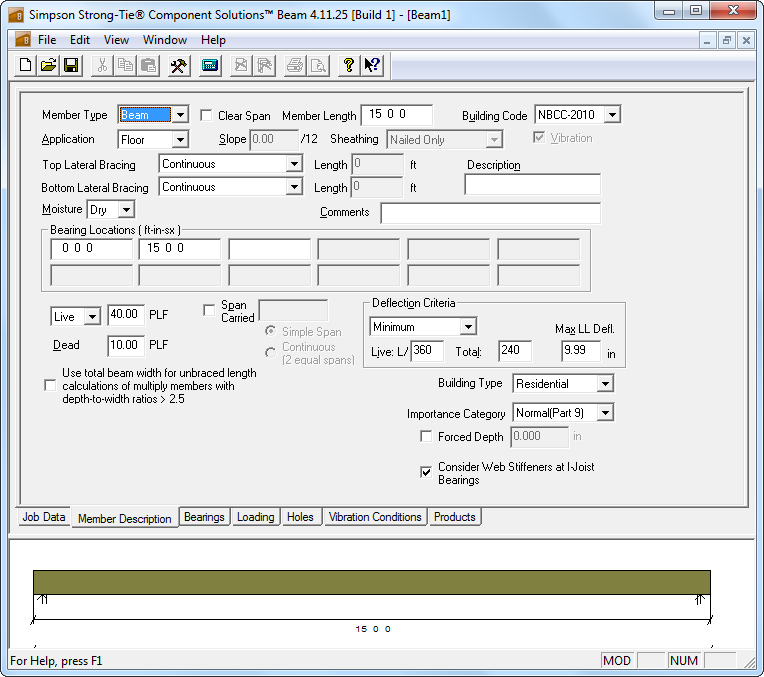Open the Help menu
Screen dimensions: 764x677
(x=213, y=40)
